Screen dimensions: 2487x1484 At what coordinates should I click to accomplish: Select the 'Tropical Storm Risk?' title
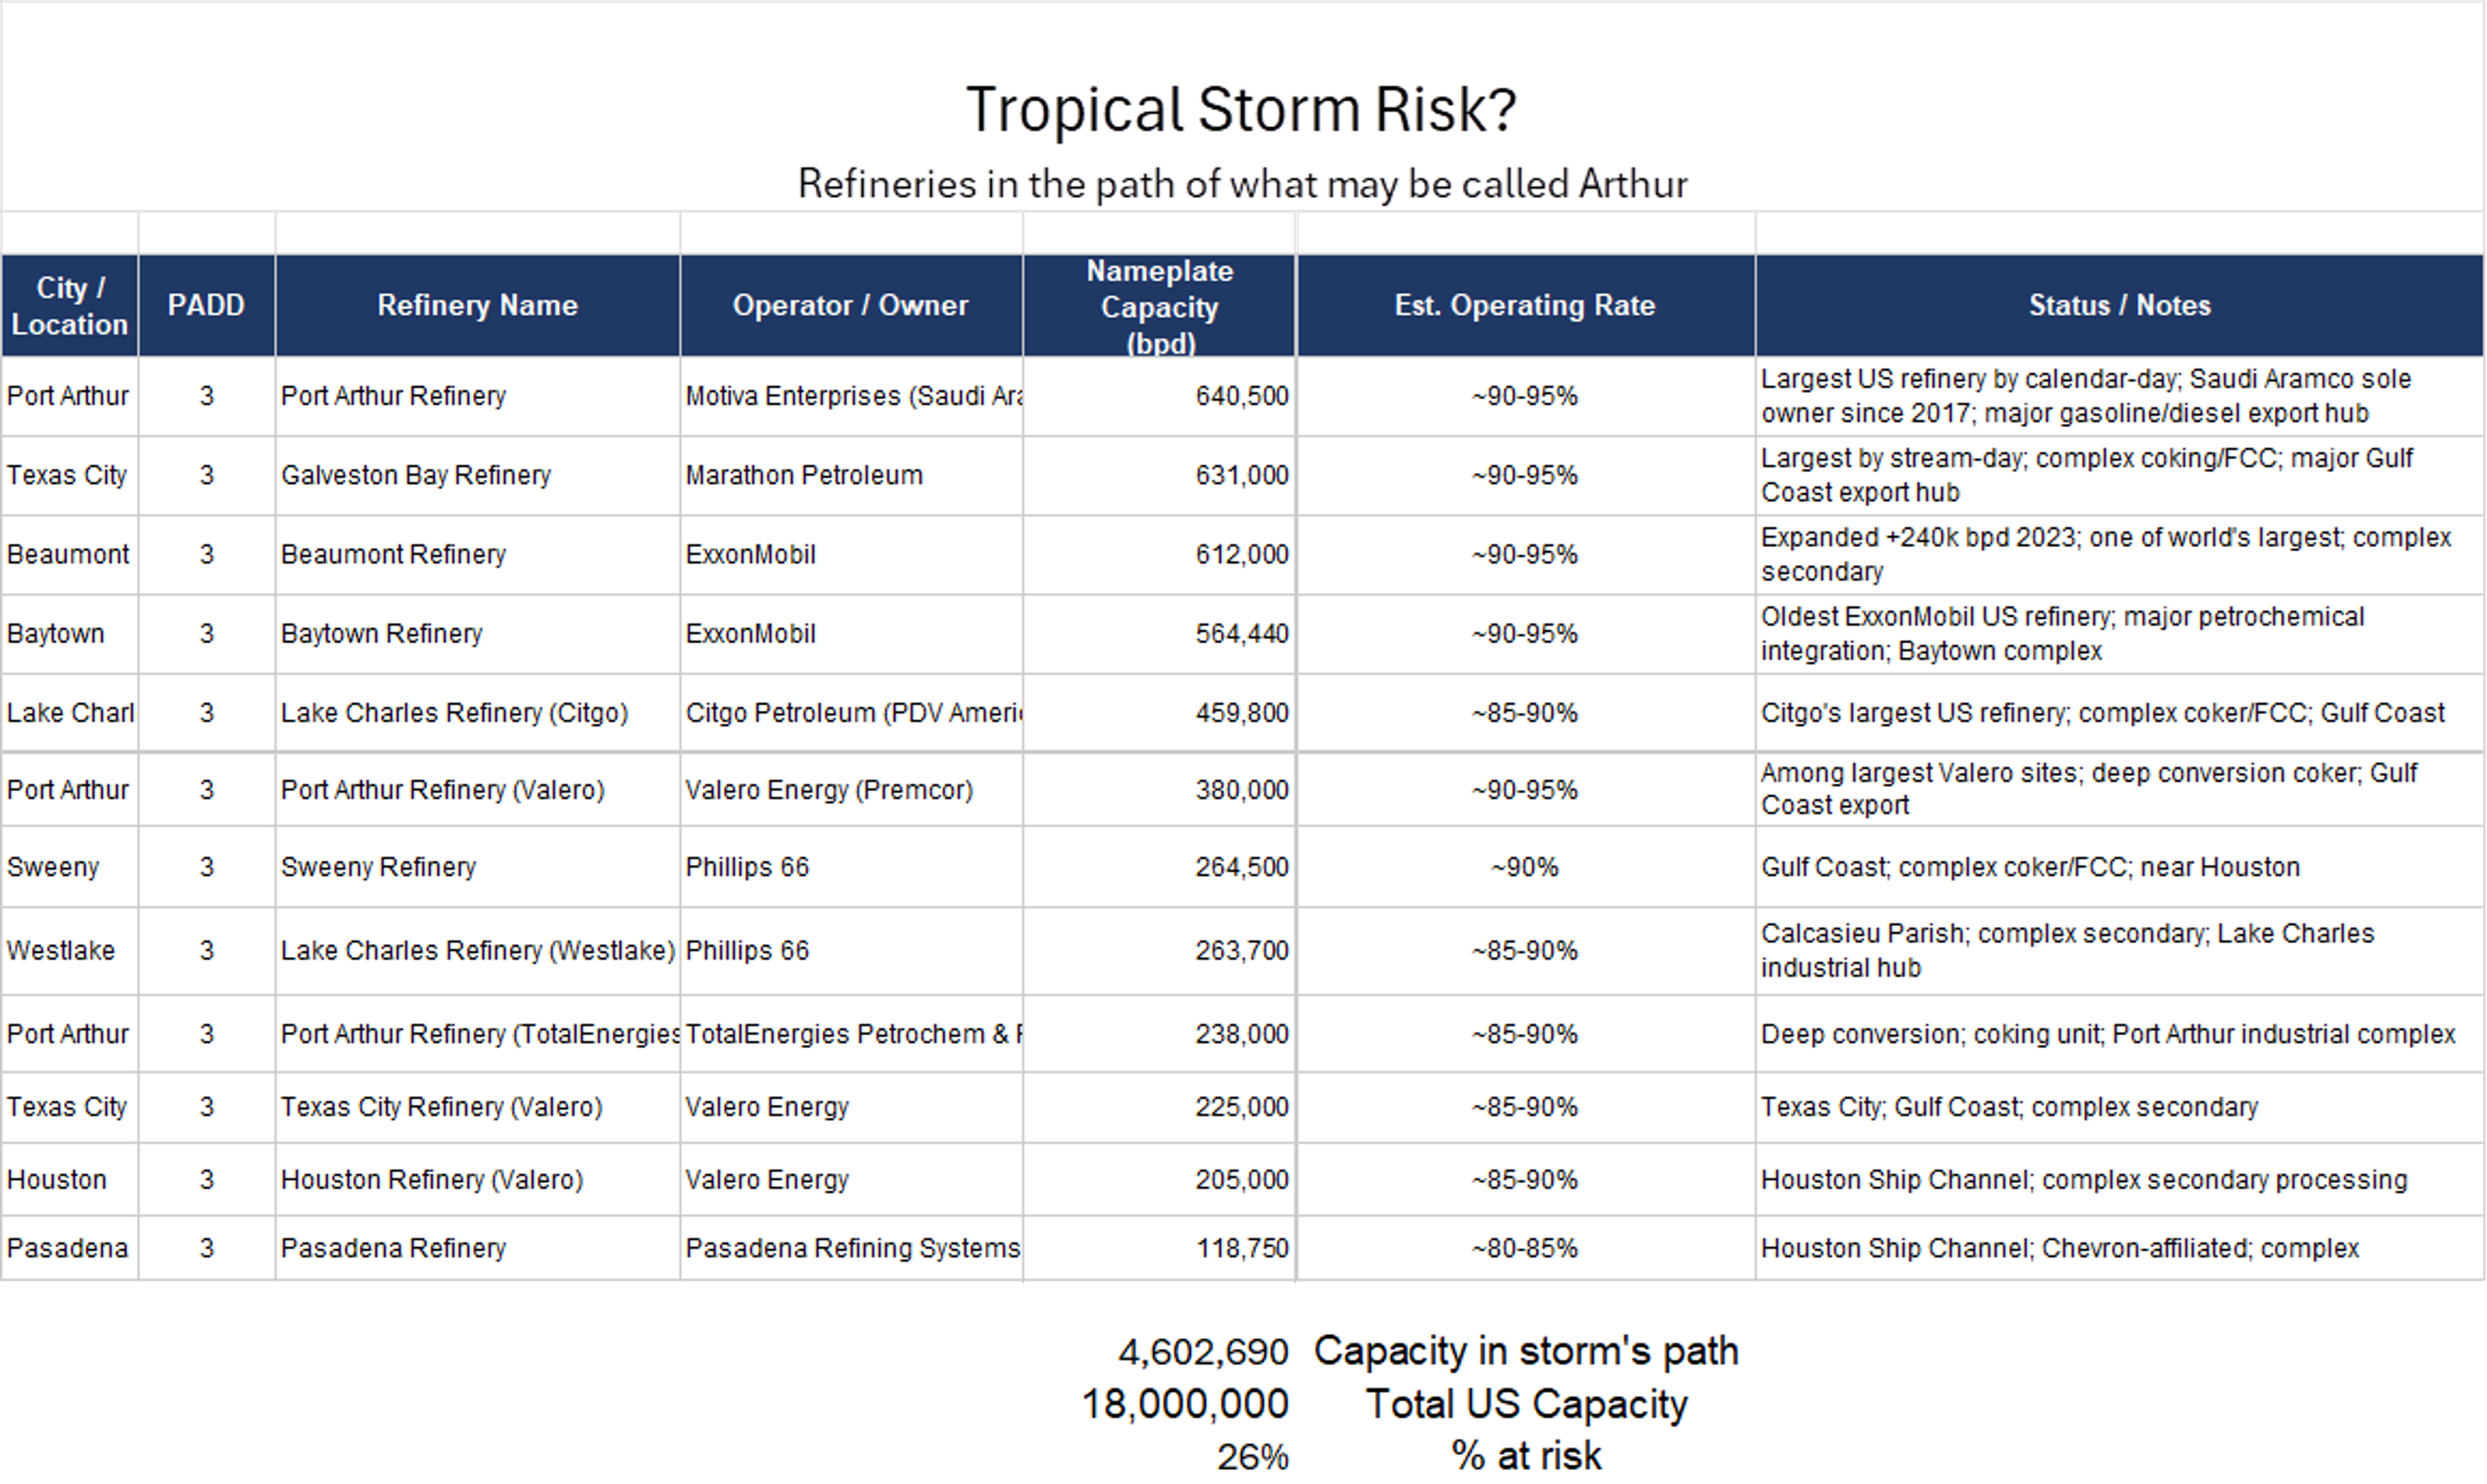pos(1241,110)
